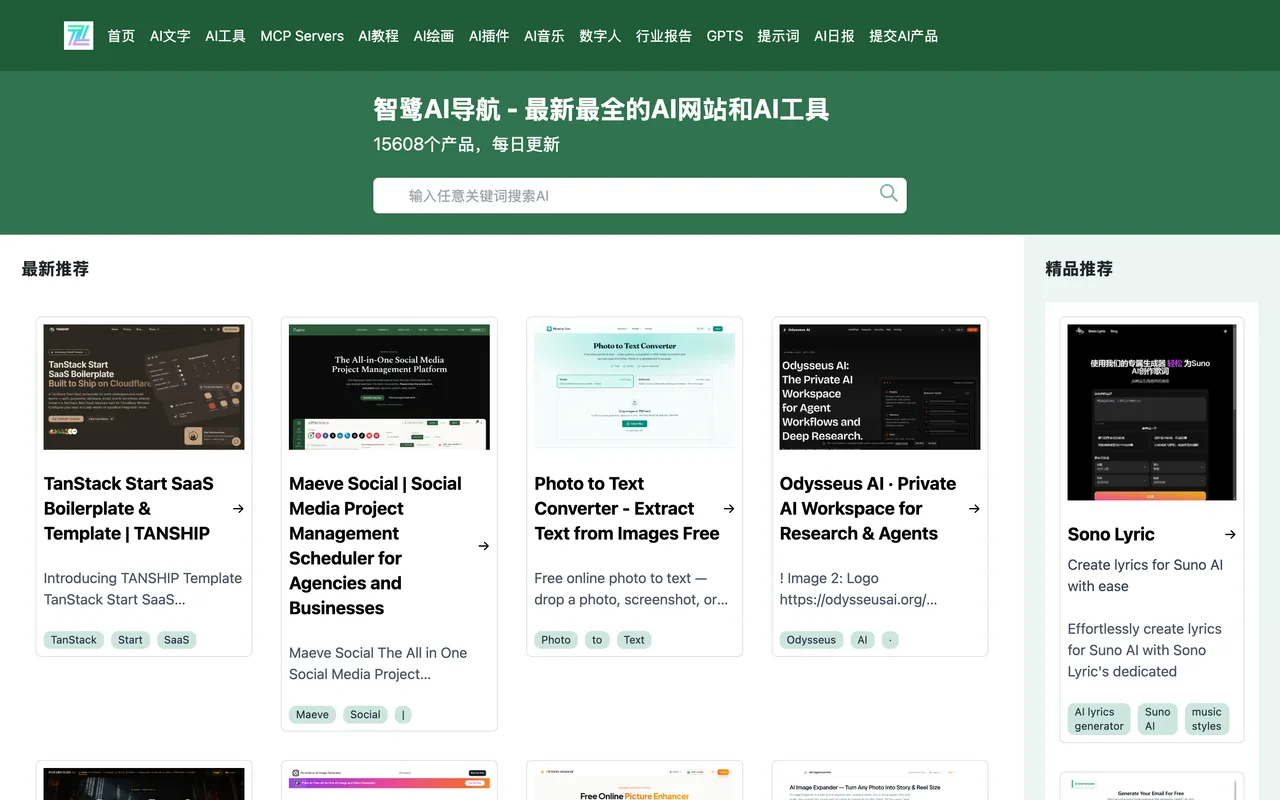Click the music styles tag

point(1206,719)
